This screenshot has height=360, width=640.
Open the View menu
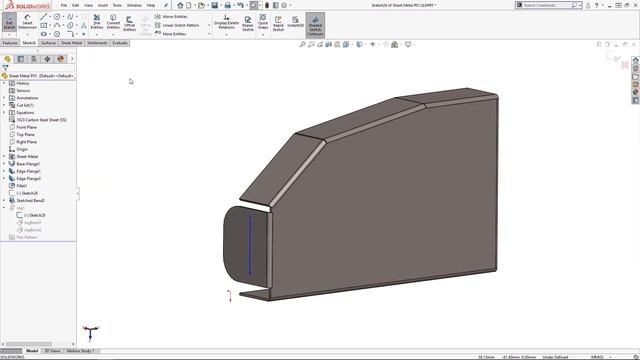[x=88, y=5]
